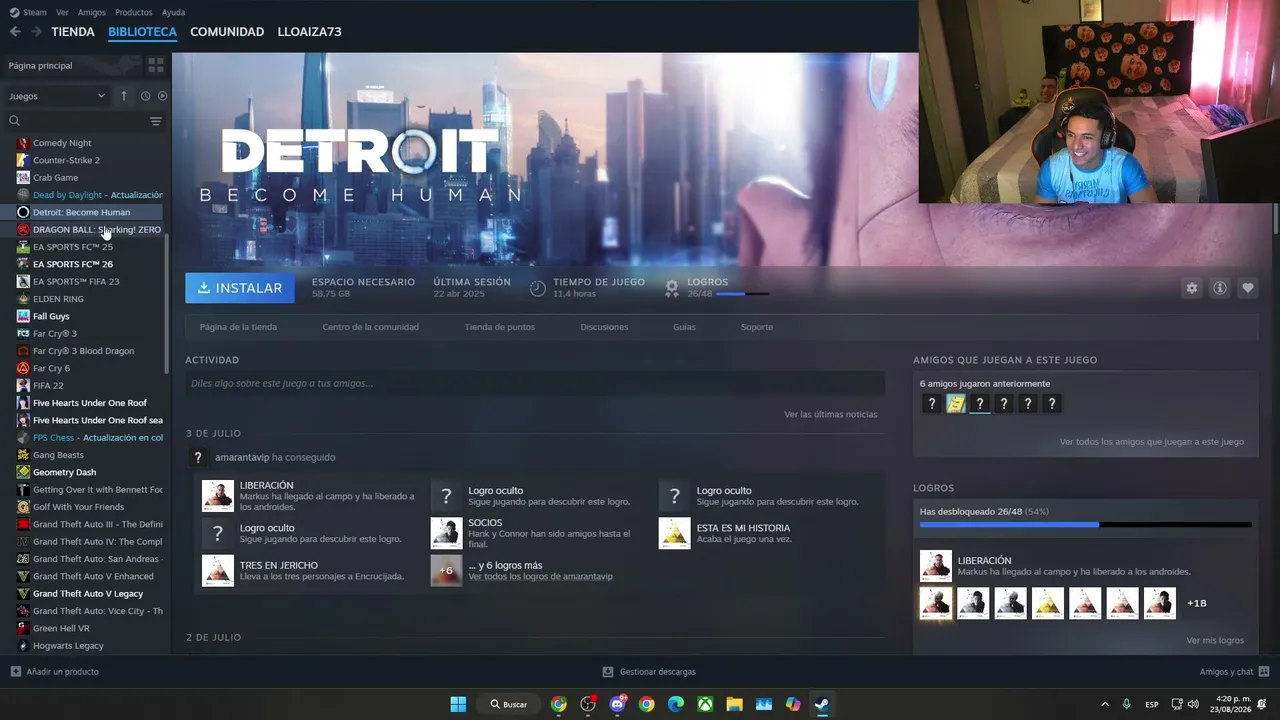Open Amigos y chat panel
The image size is (1280, 720).
tap(1234, 672)
